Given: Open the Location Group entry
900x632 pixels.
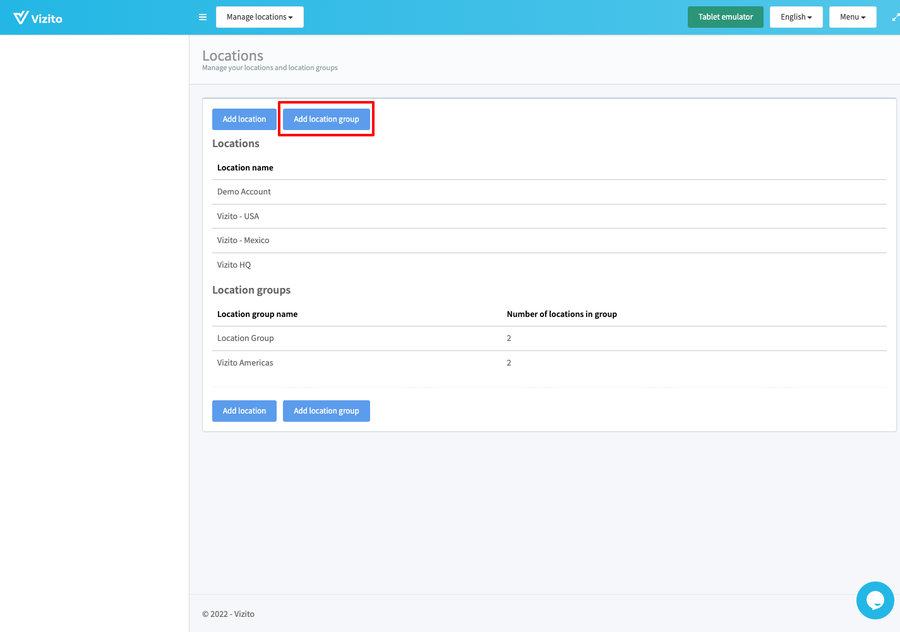Looking at the screenshot, I should click(x=245, y=338).
